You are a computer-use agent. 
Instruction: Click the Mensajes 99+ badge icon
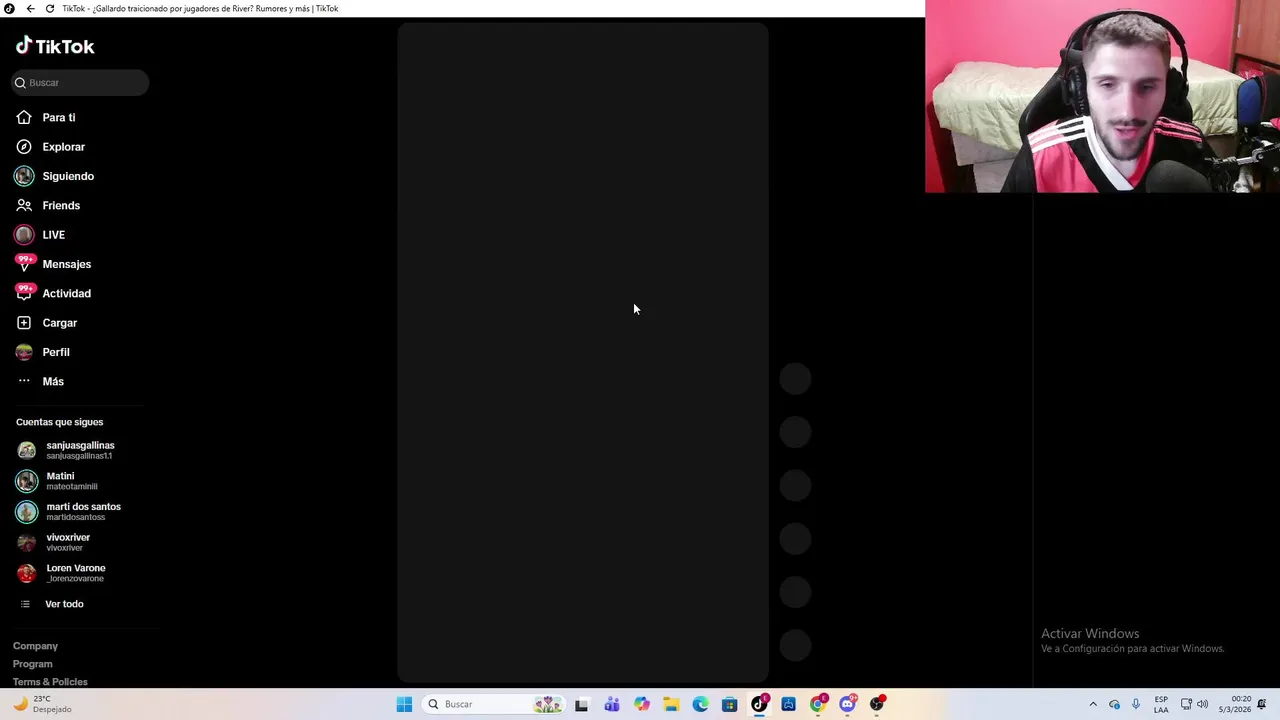point(25,263)
